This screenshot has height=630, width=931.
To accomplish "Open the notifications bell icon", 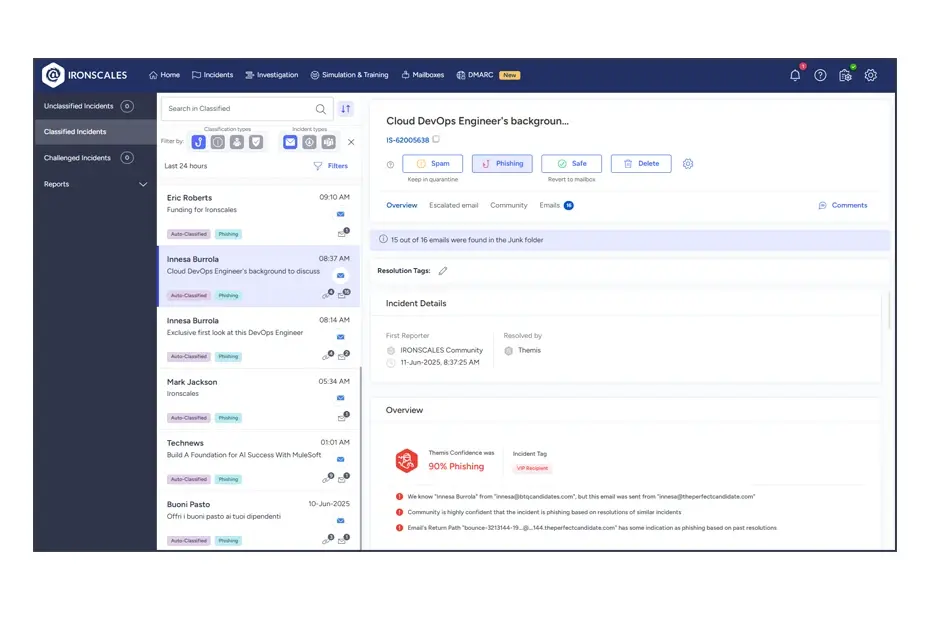I will click(x=795, y=75).
